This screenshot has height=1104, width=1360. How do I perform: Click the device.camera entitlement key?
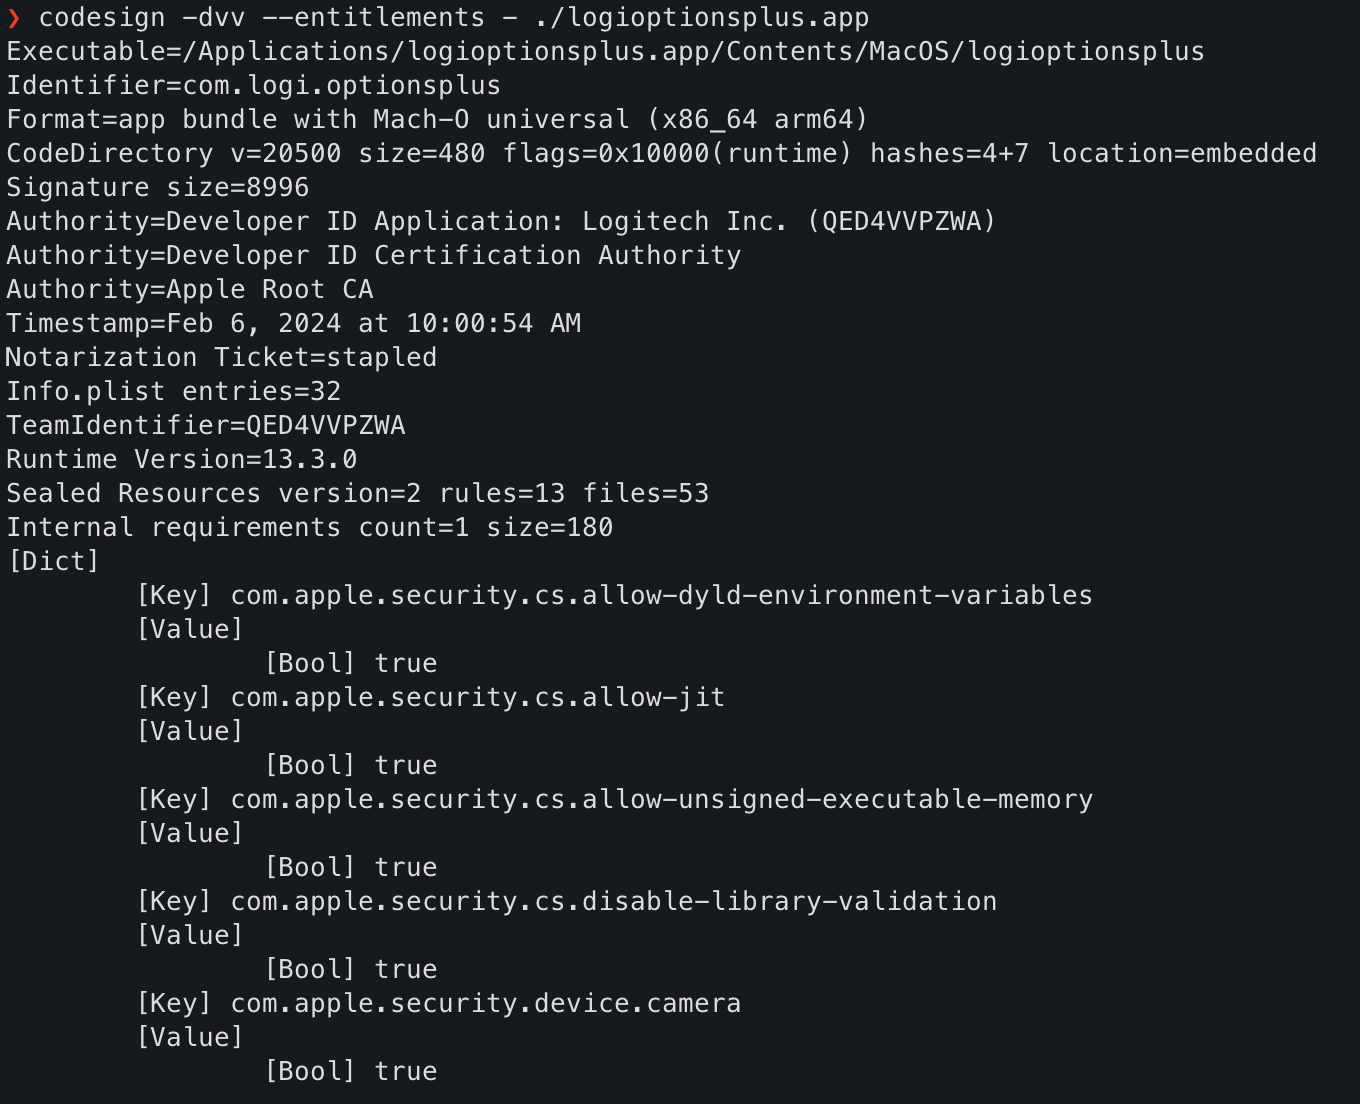485,1004
